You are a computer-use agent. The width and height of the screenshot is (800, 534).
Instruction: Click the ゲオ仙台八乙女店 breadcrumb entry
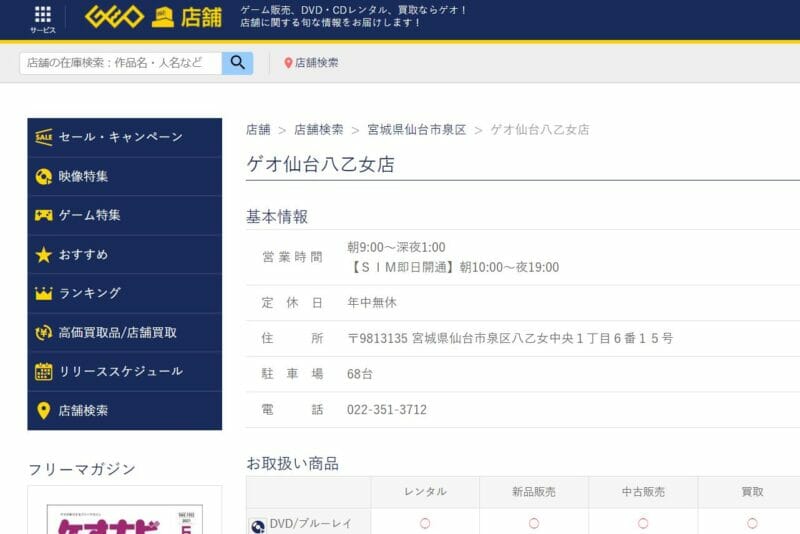[x=540, y=130]
